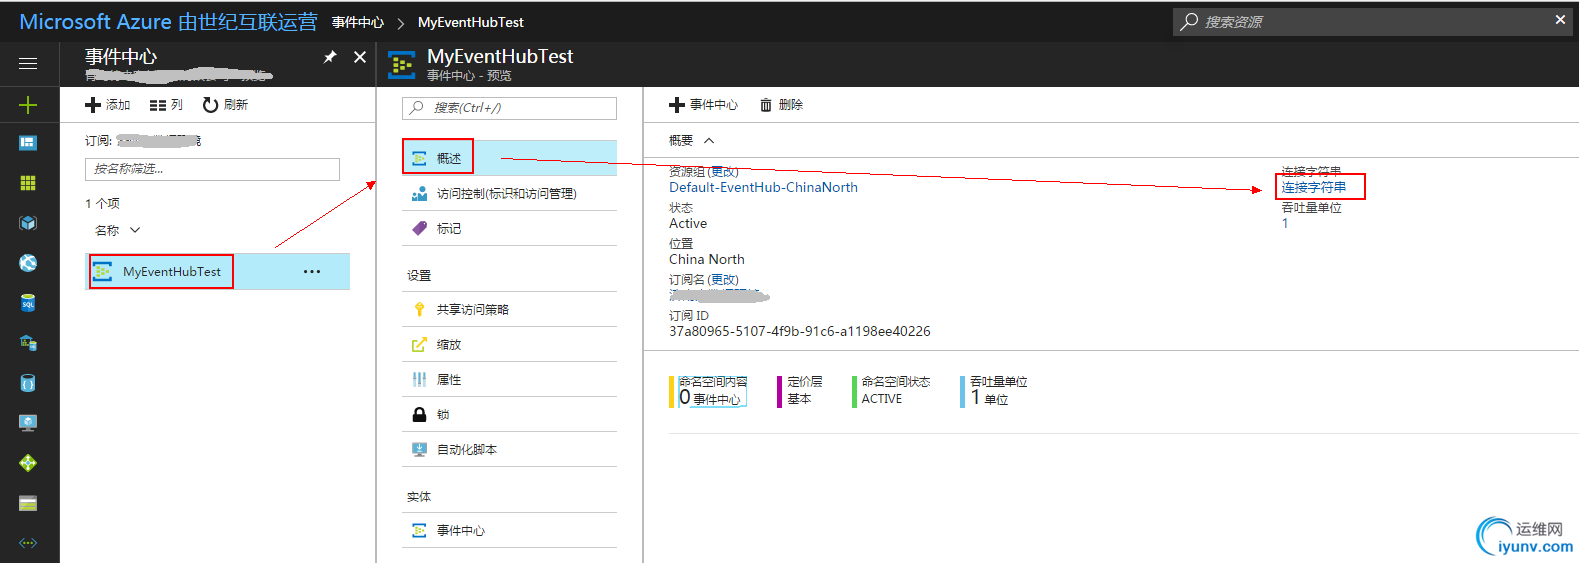The image size is (1579, 563).
Task: Focus the 按名称筛选 filter field
Action: pos(212,169)
